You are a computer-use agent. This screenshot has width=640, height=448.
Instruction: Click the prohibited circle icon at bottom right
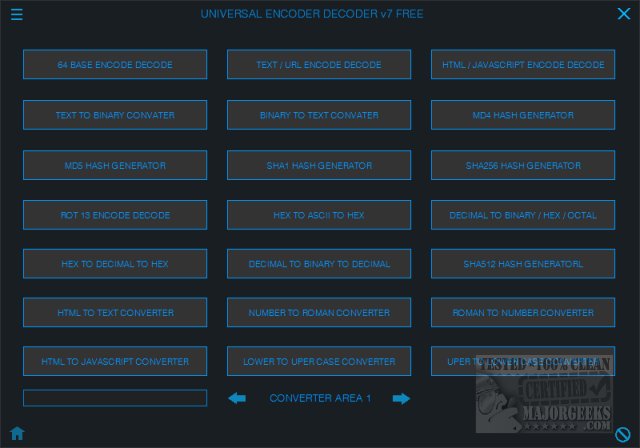point(622,435)
